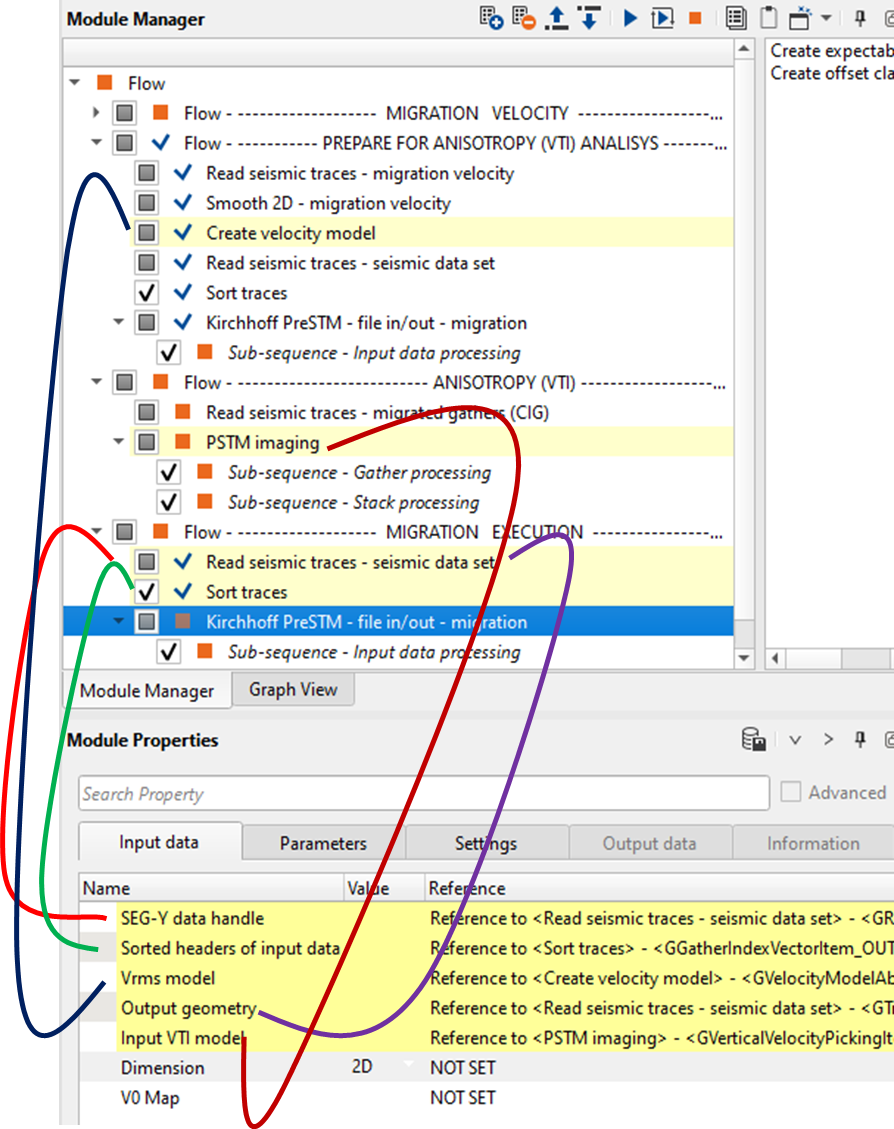Select Vrms model property row

(486, 978)
